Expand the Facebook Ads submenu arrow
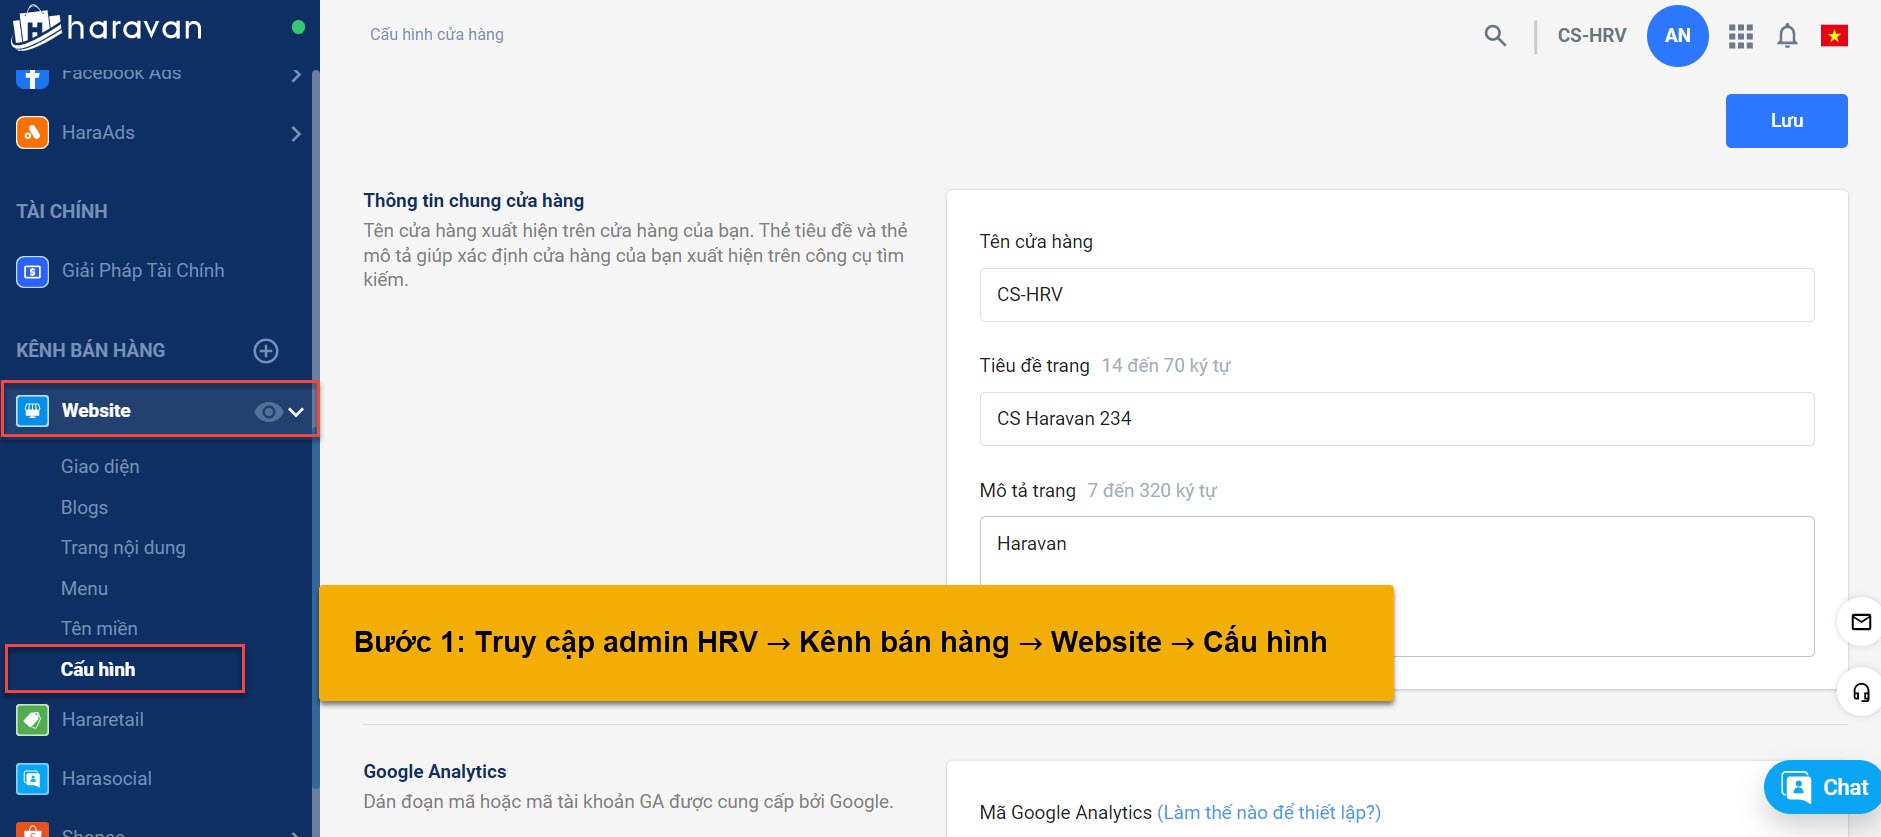 [295, 75]
